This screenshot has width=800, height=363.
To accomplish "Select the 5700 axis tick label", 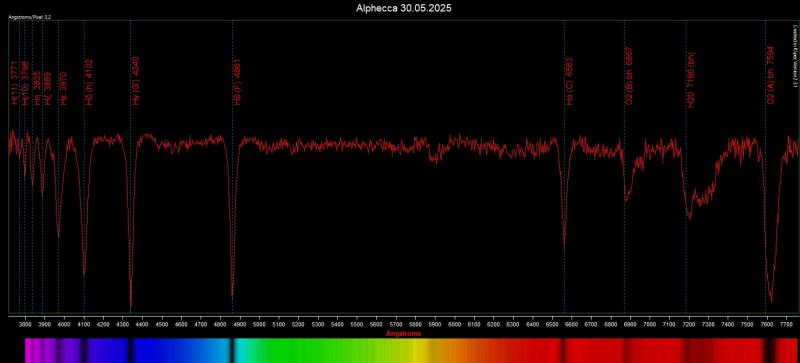I will (396, 324).
